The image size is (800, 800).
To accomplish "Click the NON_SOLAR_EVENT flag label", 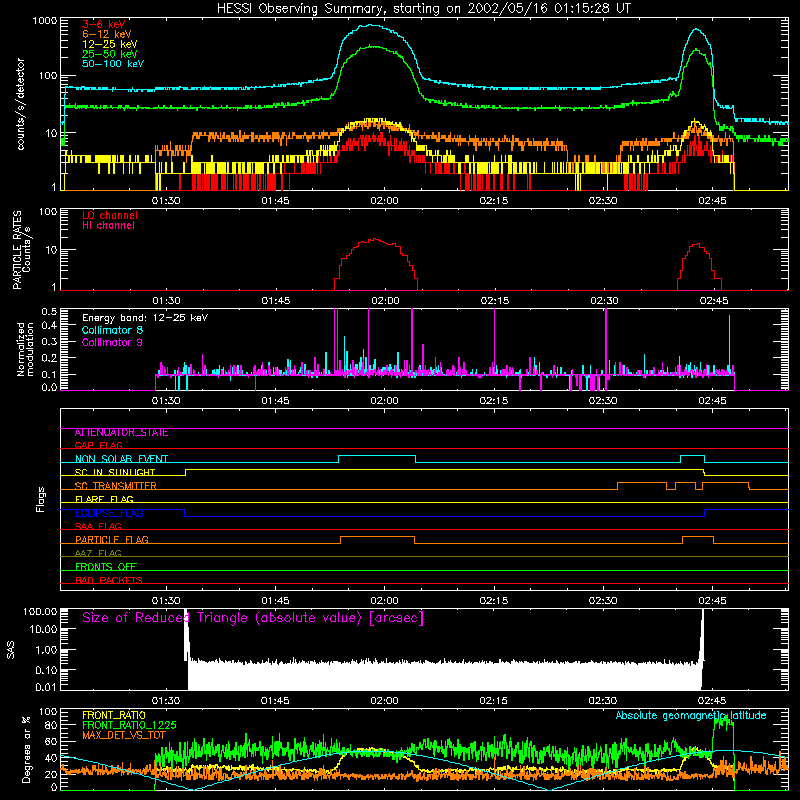I will click(x=121, y=459).
